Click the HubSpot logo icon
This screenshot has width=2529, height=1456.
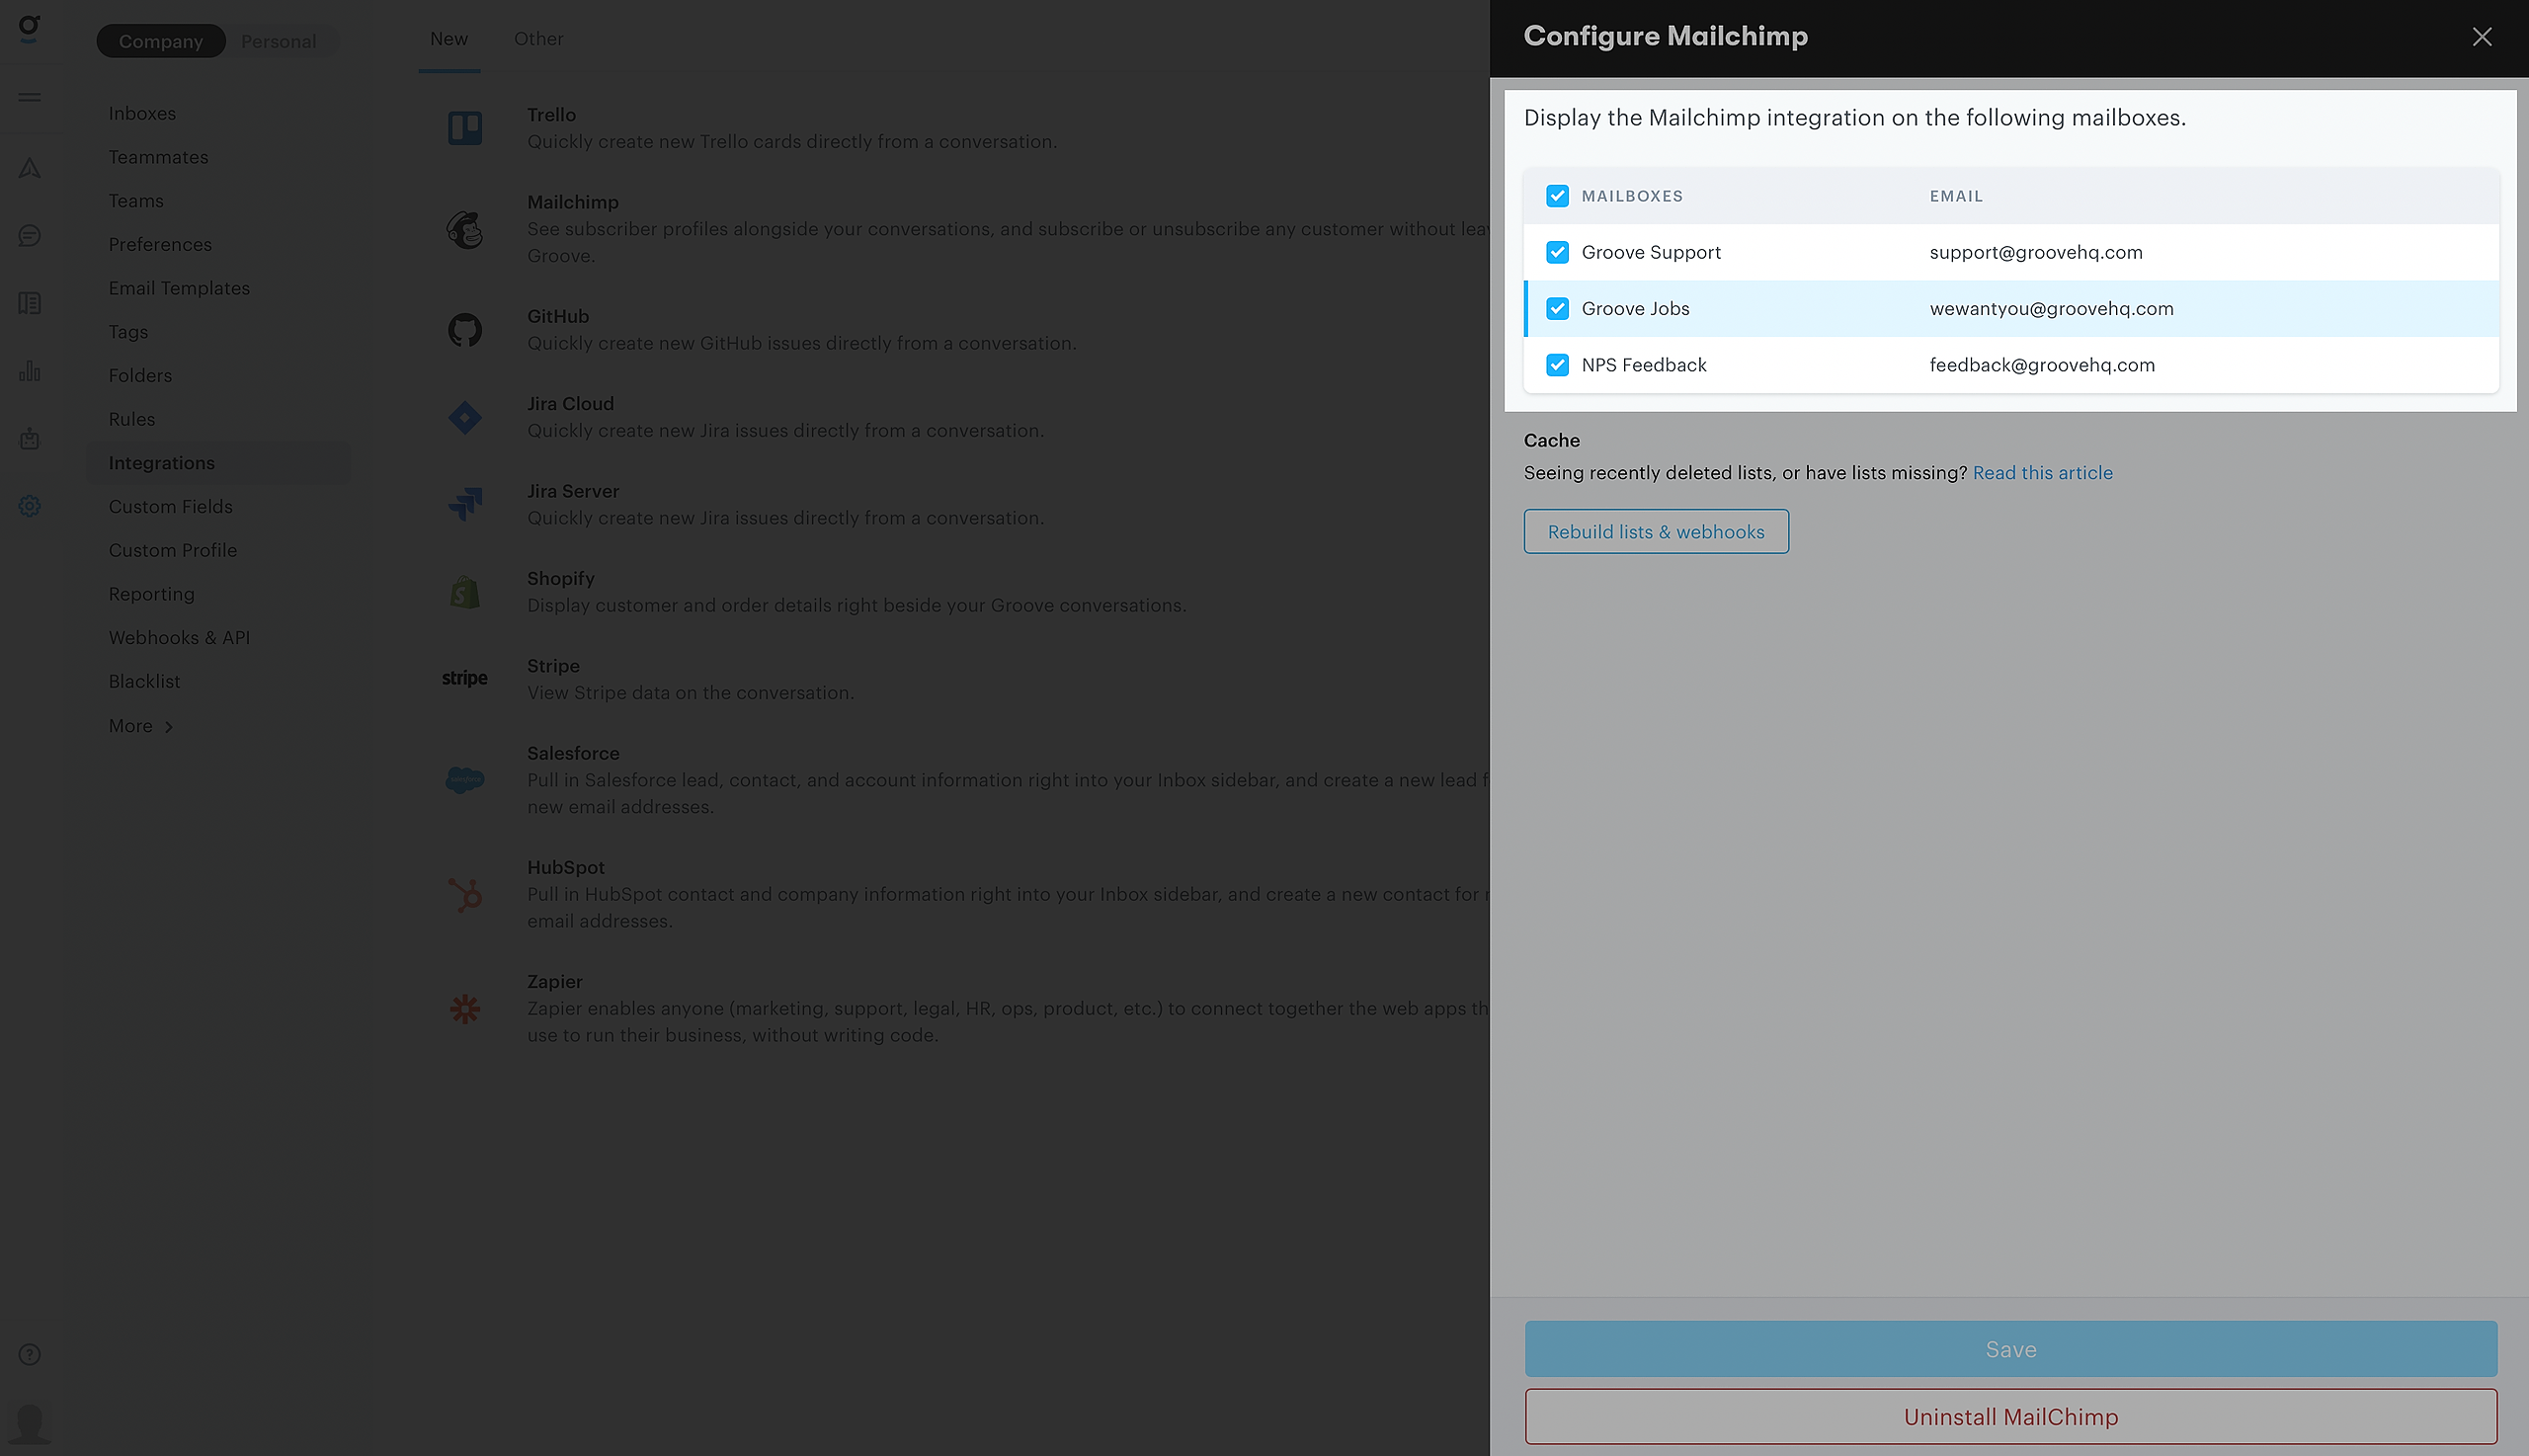click(x=465, y=894)
